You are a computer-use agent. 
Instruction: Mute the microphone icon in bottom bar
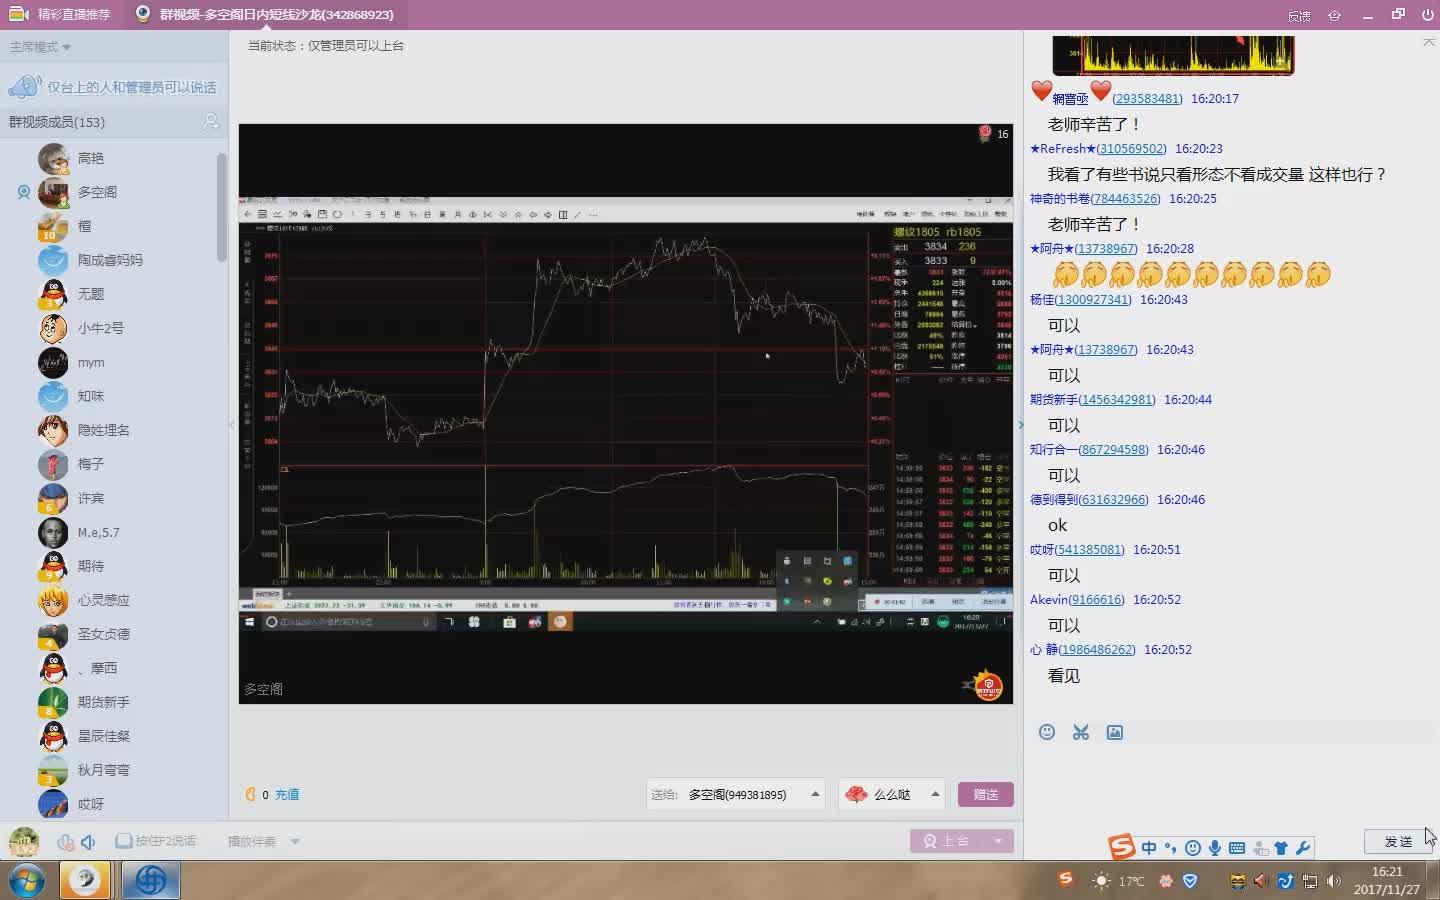64,842
